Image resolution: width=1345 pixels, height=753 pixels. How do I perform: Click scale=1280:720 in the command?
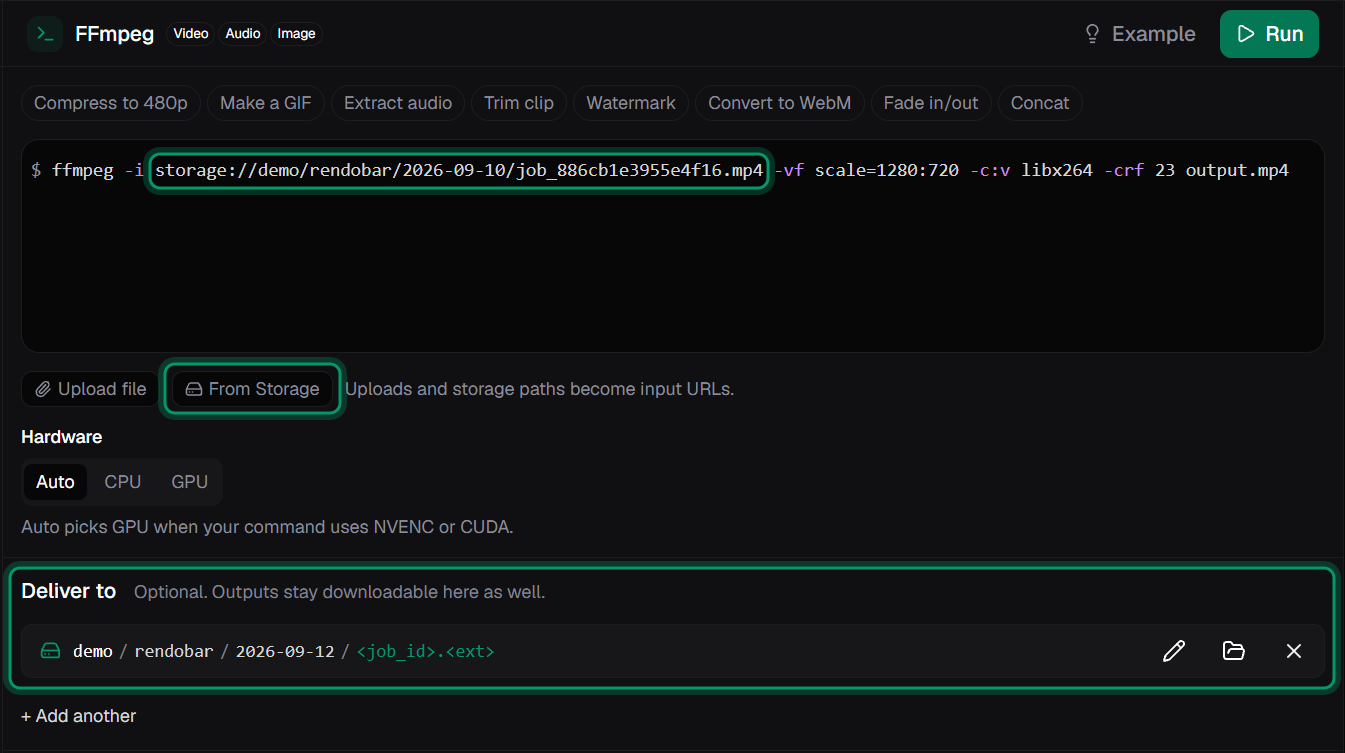887,171
